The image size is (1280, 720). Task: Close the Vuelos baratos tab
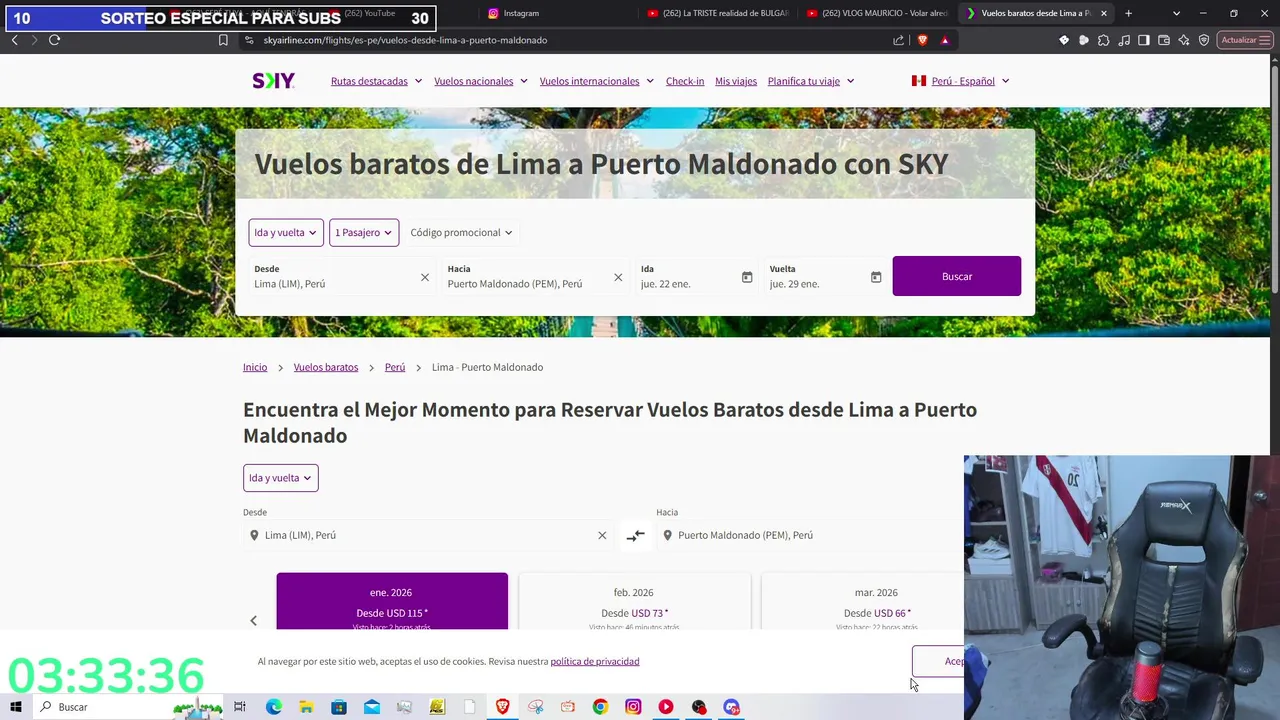pos(1104,13)
